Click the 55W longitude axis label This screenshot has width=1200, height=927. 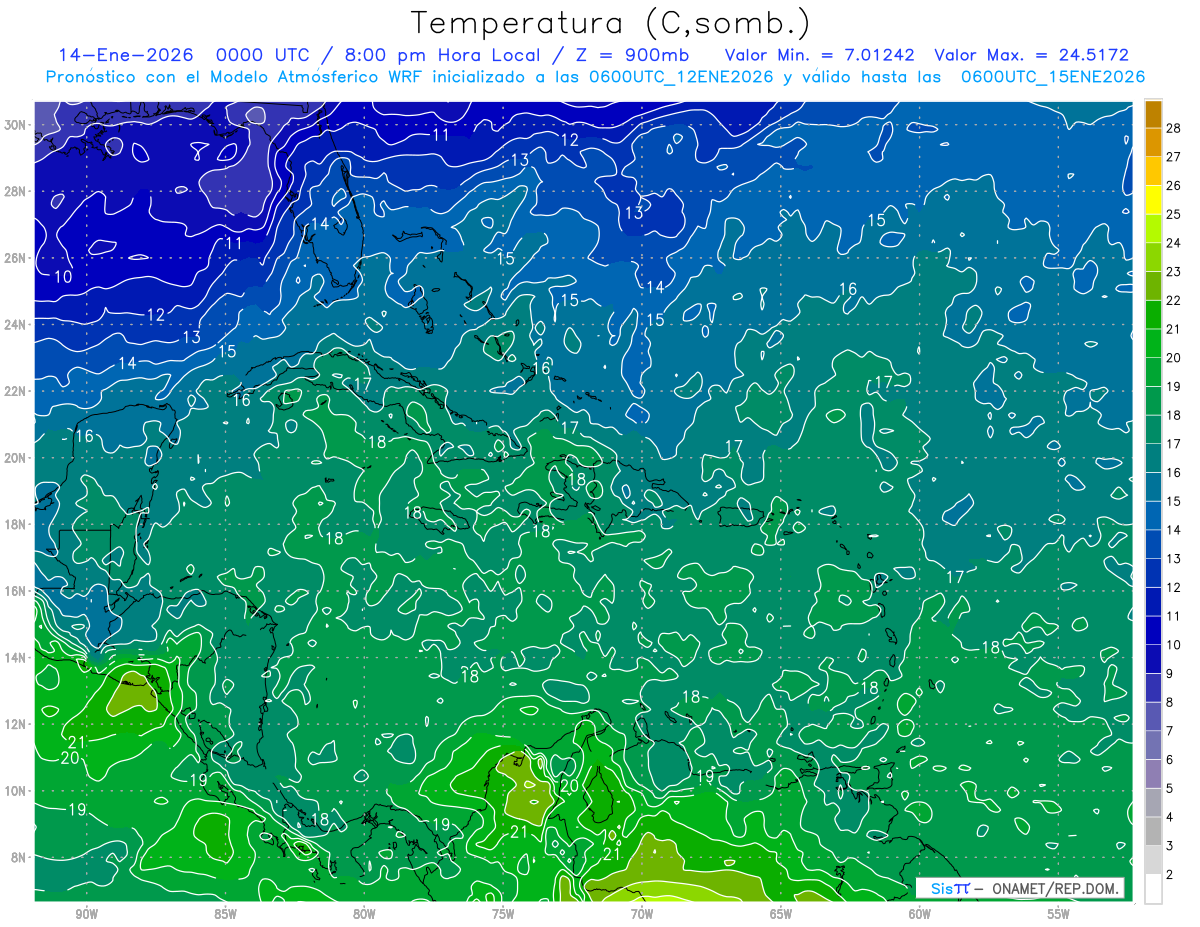pos(1059,914)
